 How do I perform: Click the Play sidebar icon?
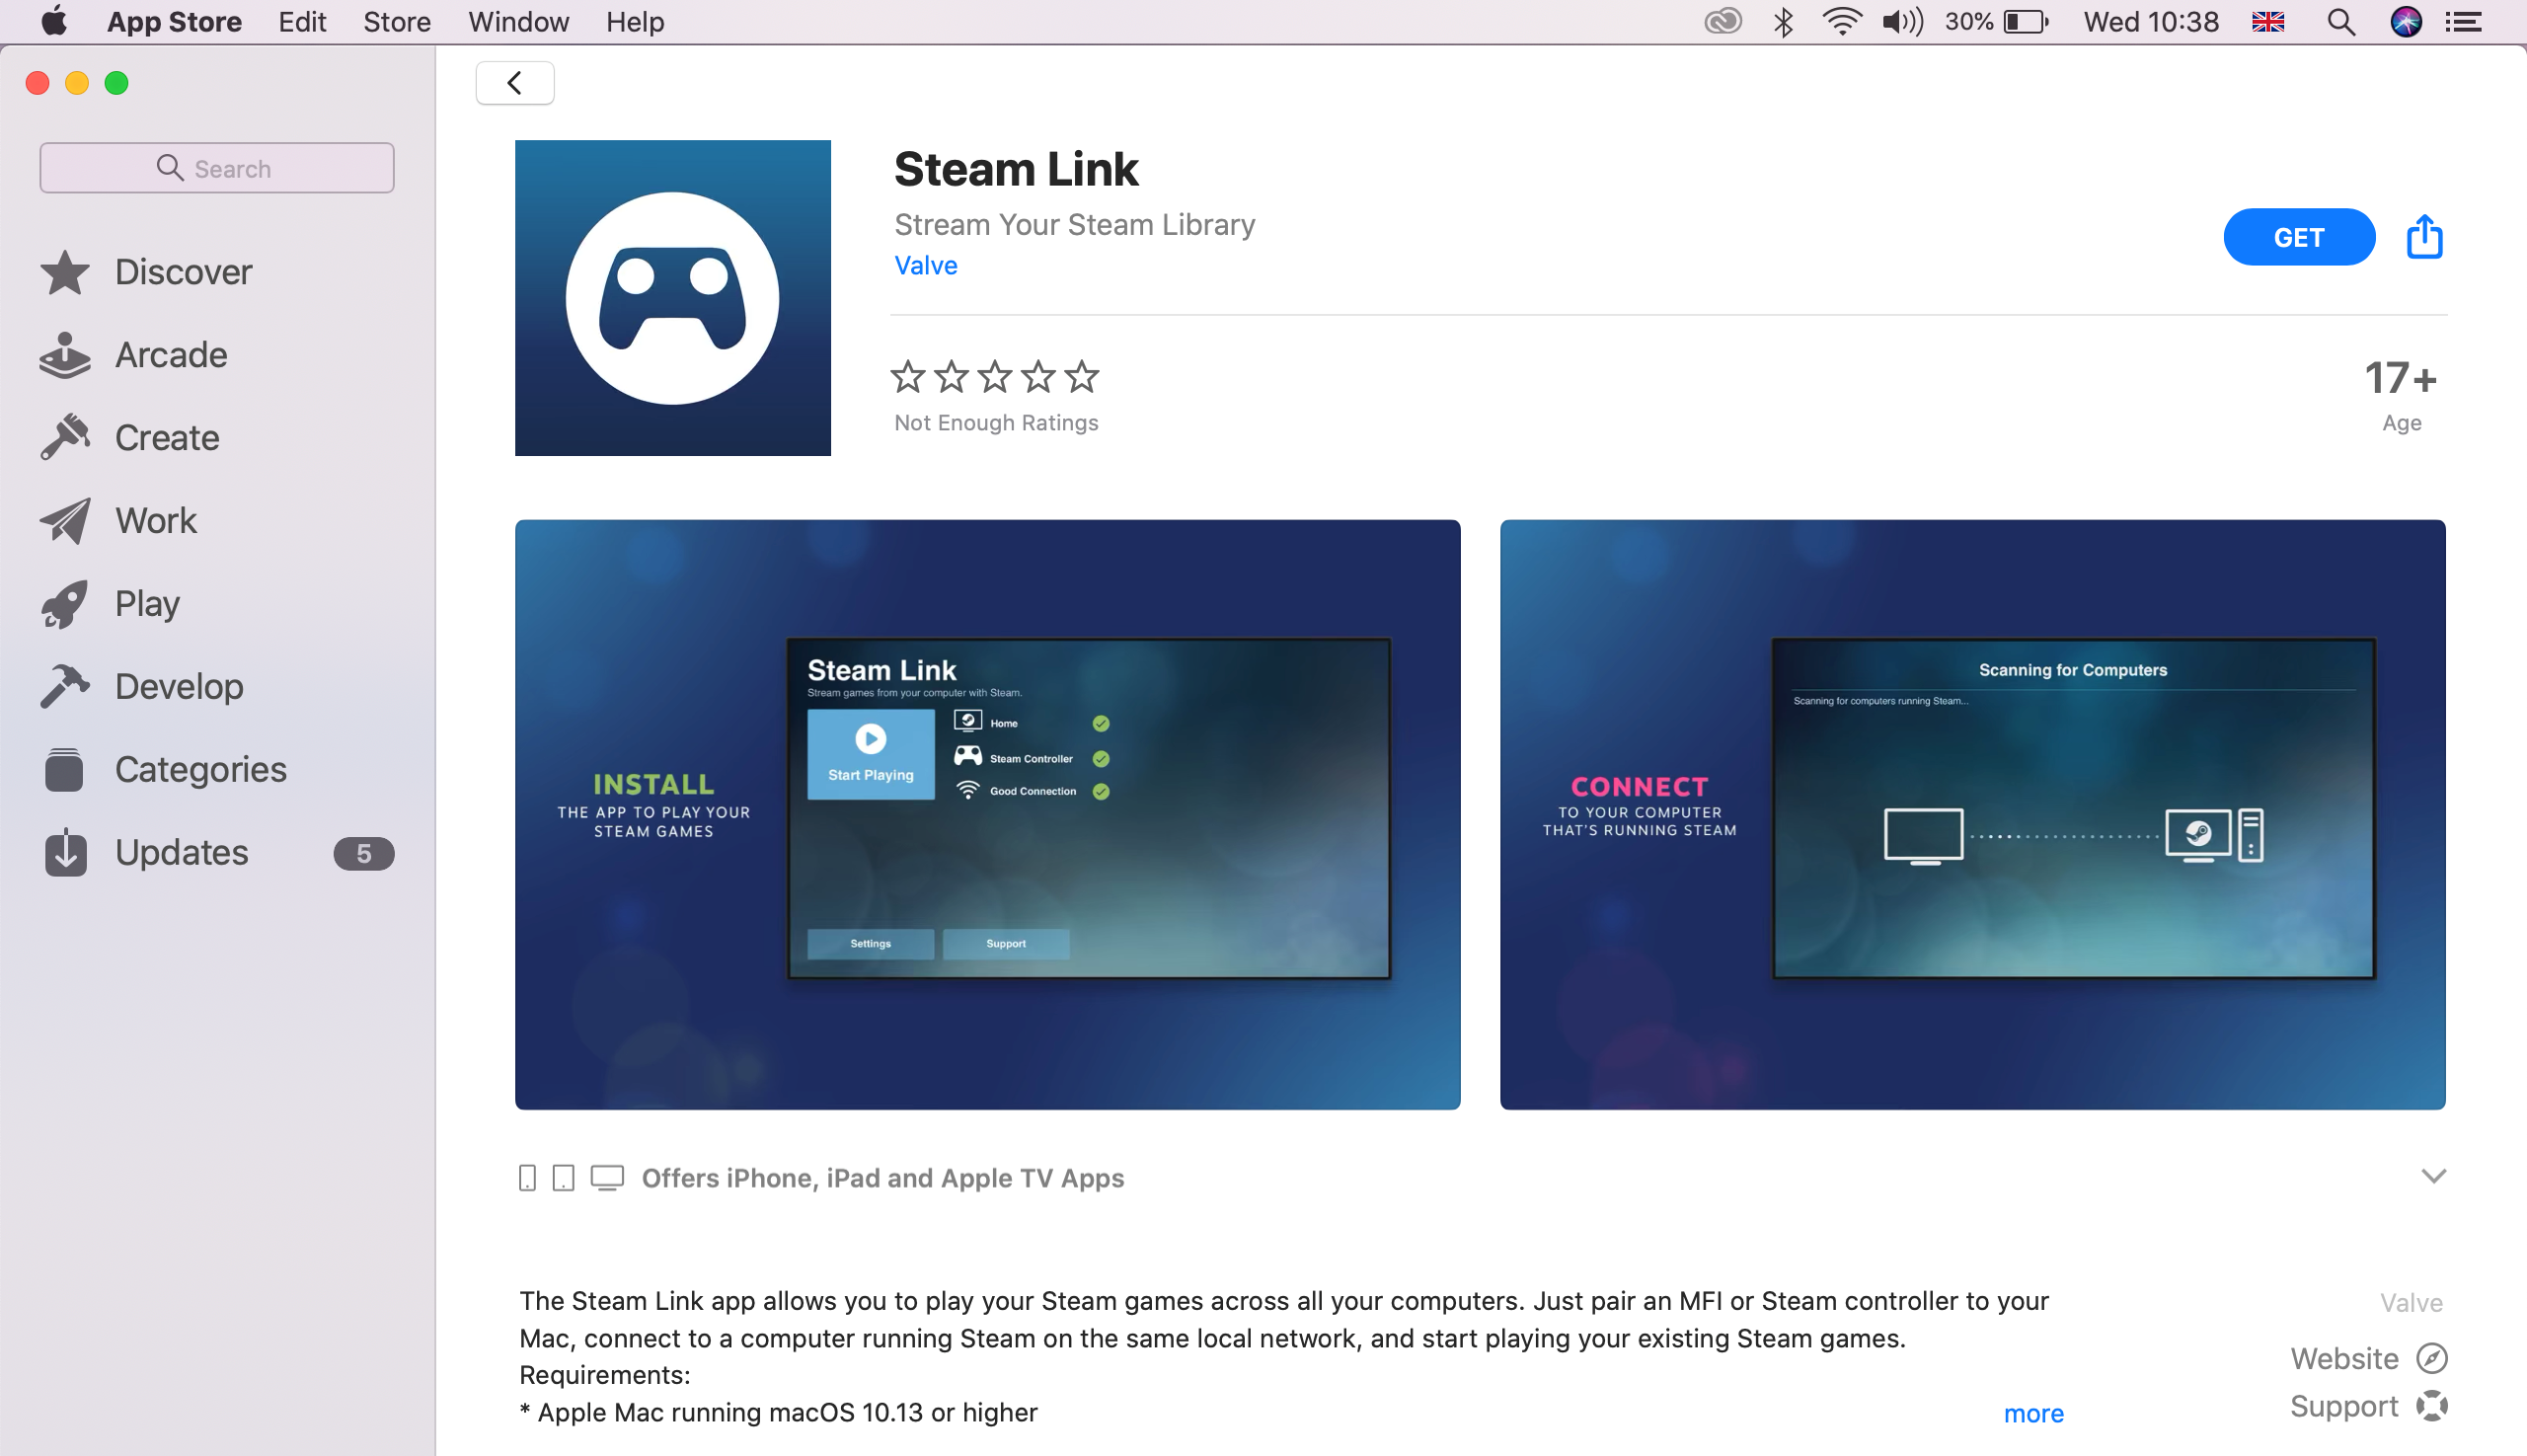click(x=64, y=602)
